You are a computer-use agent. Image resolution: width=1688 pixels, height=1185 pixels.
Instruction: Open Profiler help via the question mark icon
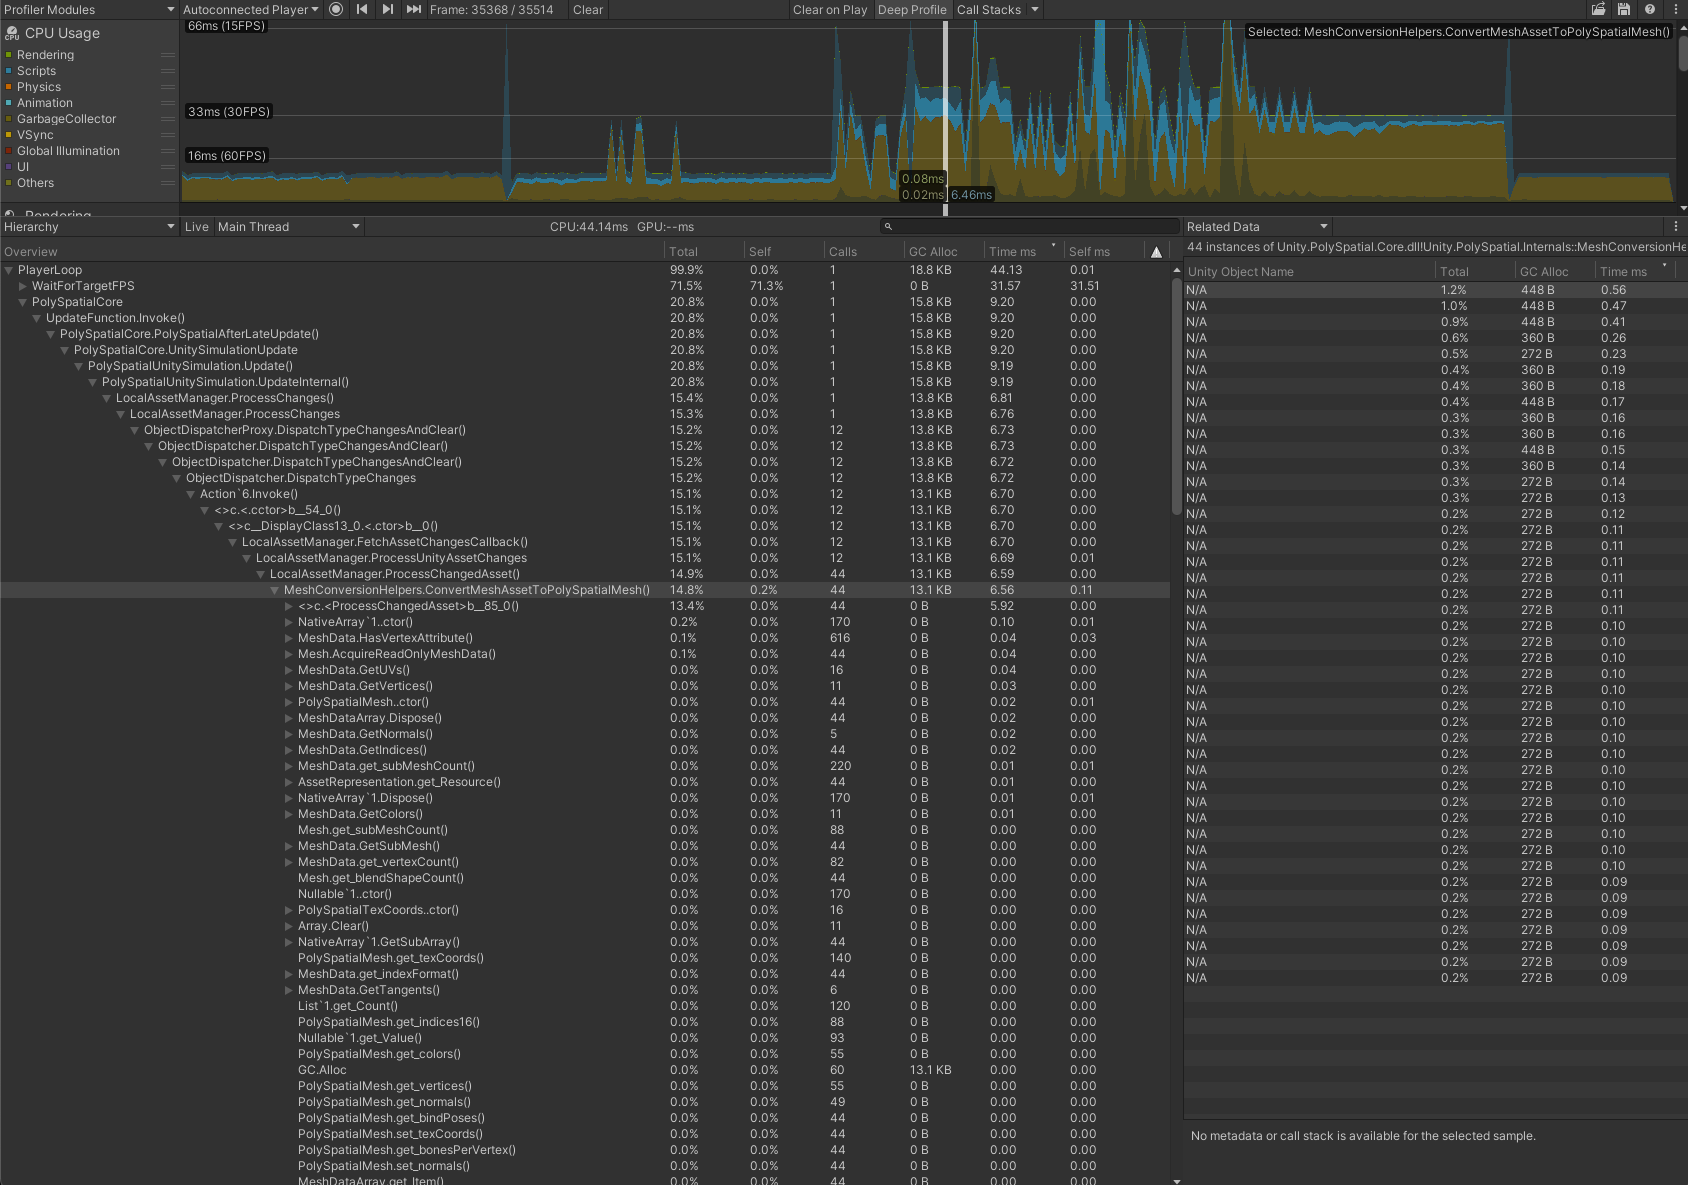point(1650,10)
